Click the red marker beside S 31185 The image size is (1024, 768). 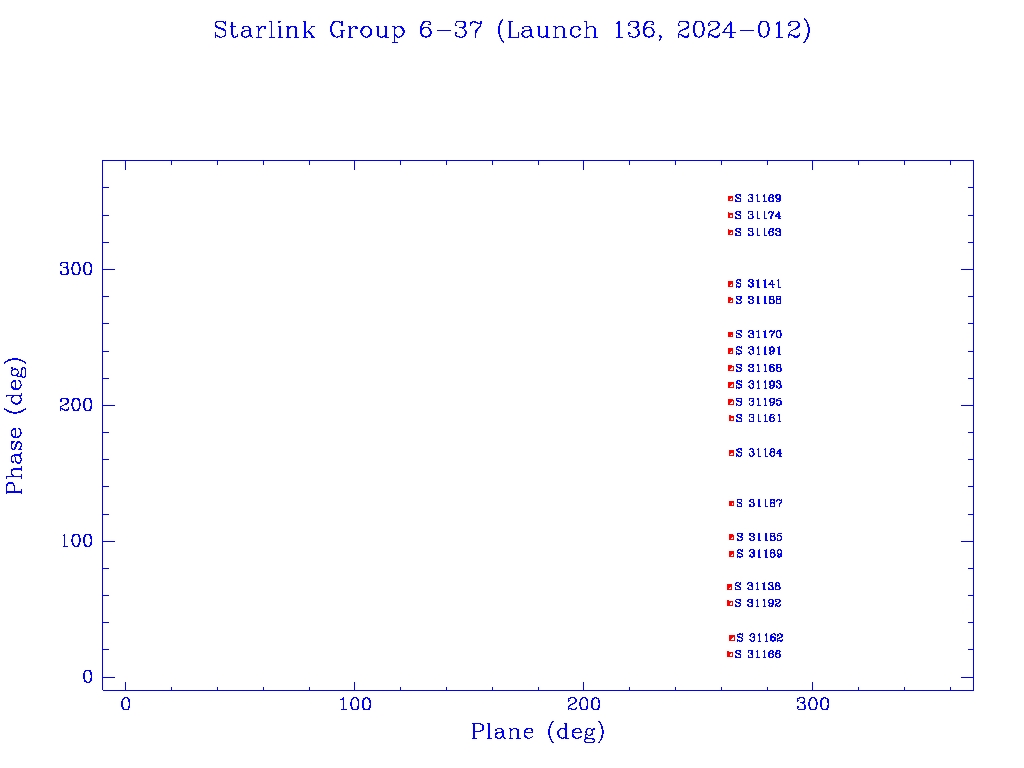pyautogui.click(x=731, y=537)
